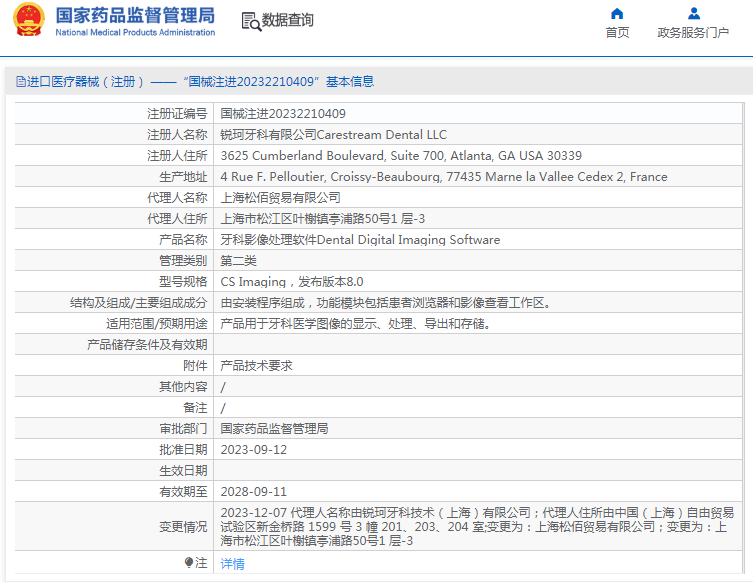Select 国家药品监督管理局 approval department value
This screenshot has width=753, height=582.
274,429
